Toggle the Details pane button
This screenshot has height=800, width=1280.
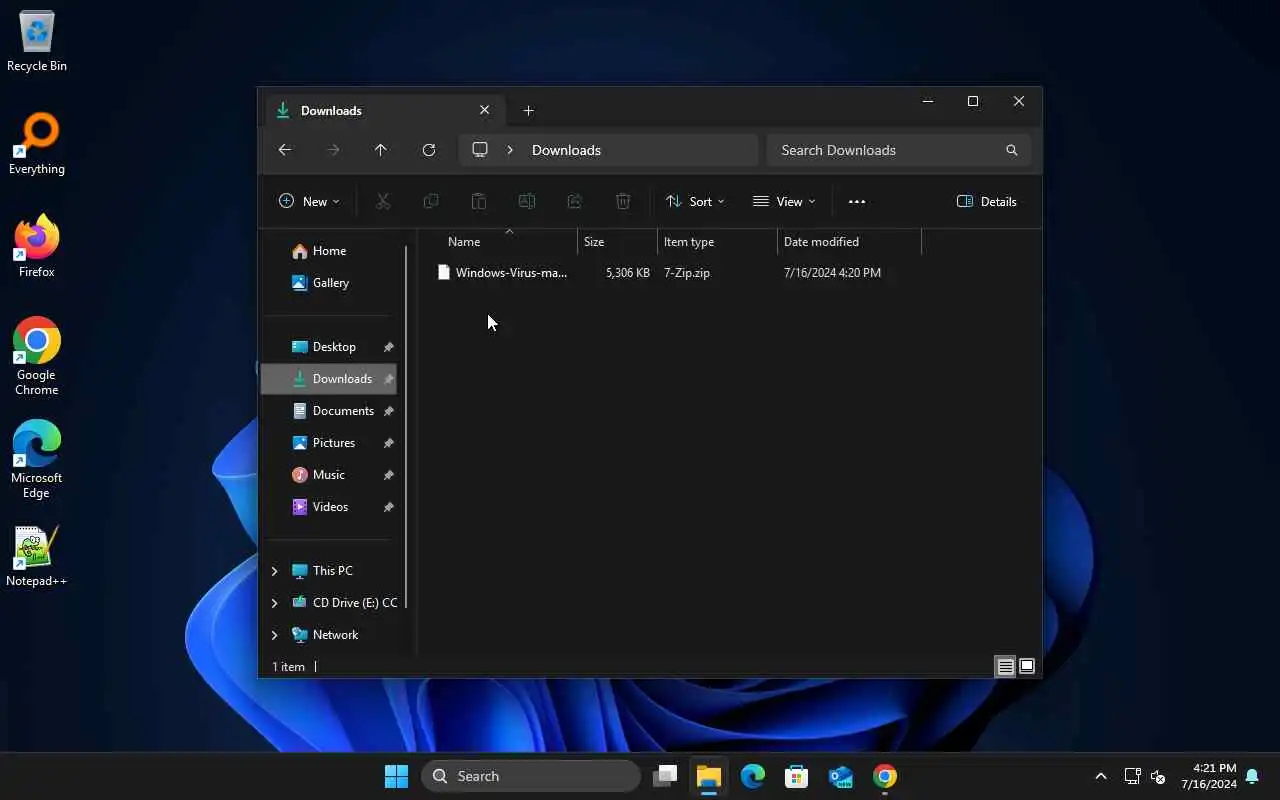coord(987,201)
